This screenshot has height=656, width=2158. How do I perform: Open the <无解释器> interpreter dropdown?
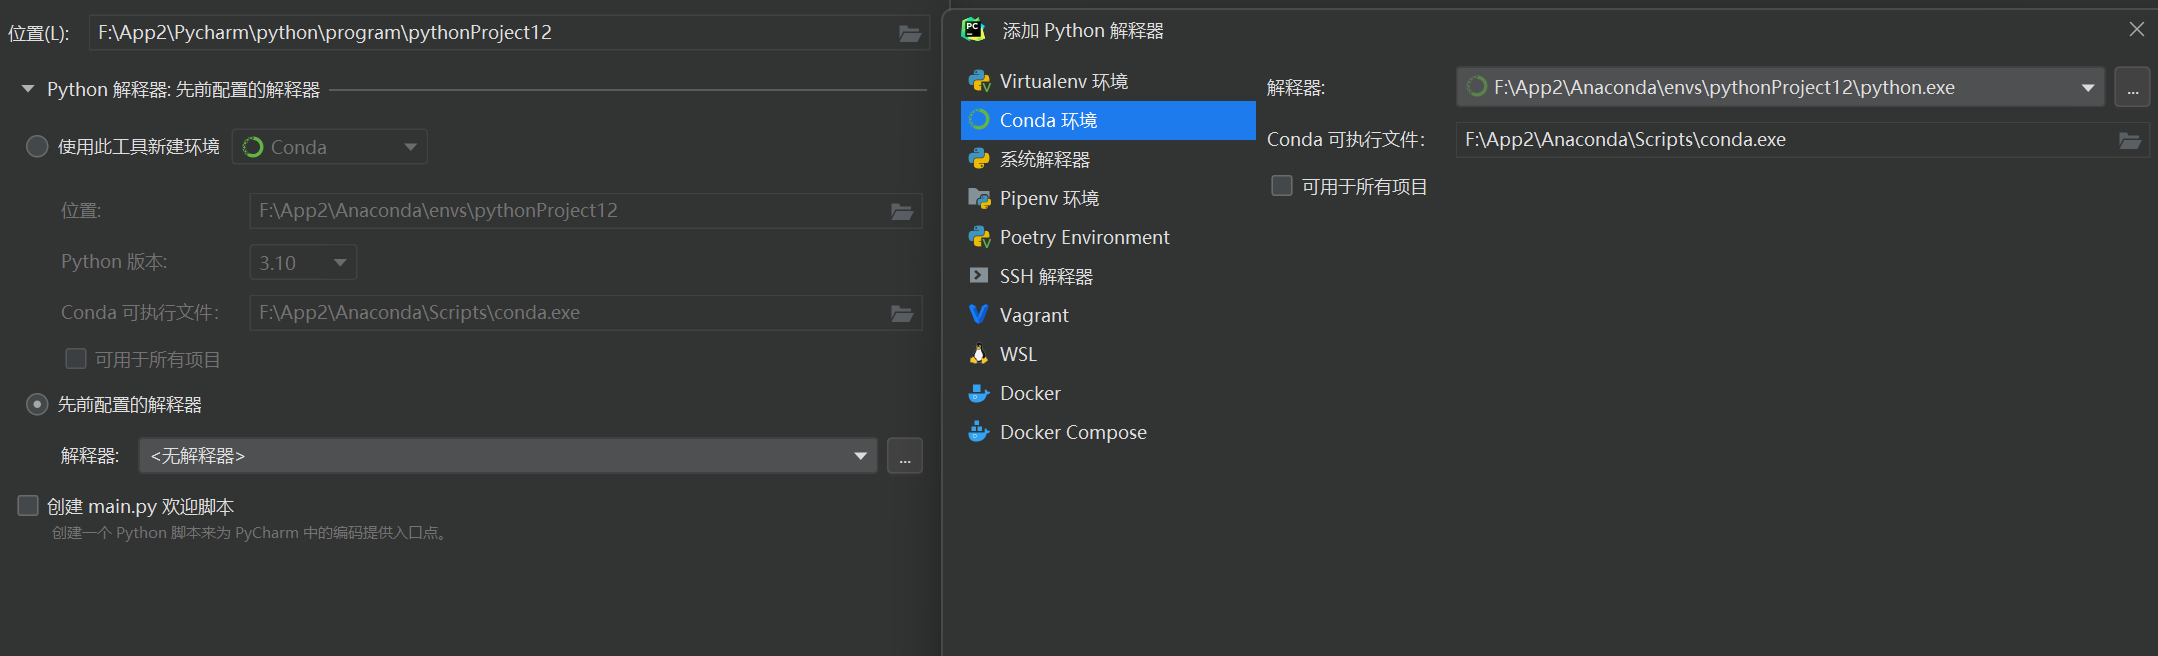507,456
